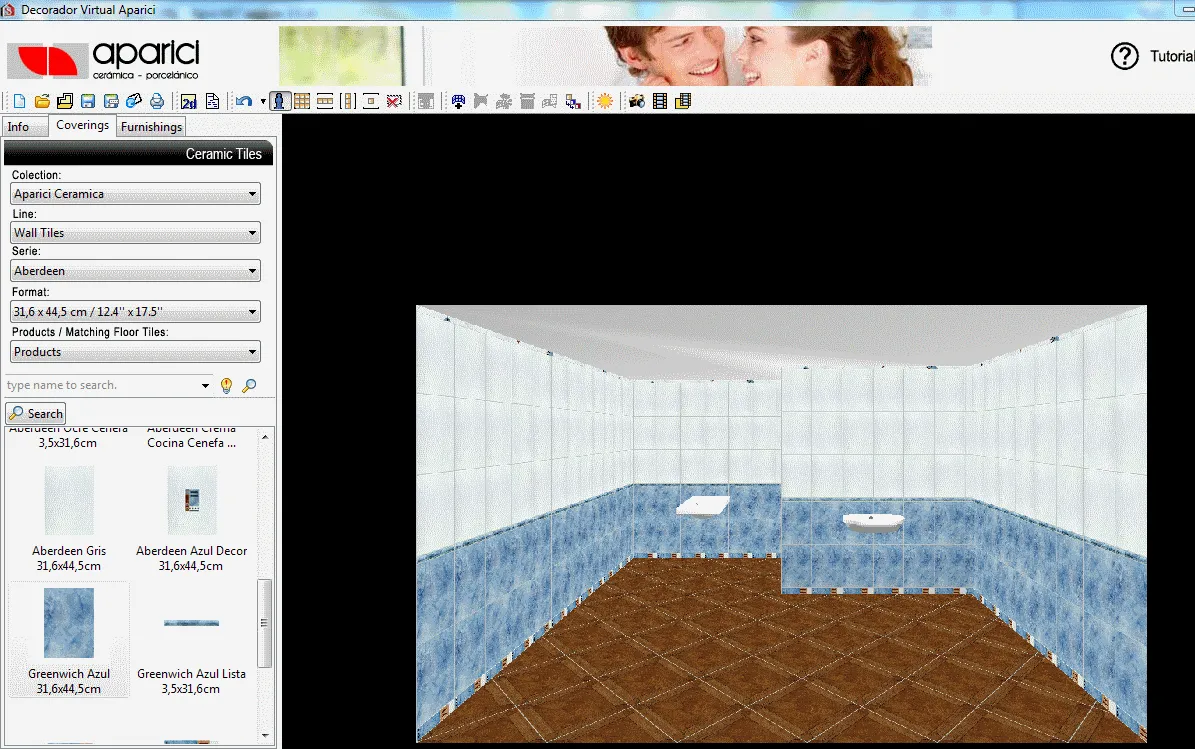Switch to 2D view icon
The width and height of the screenshot is (1195, 749).
[188, 101]
